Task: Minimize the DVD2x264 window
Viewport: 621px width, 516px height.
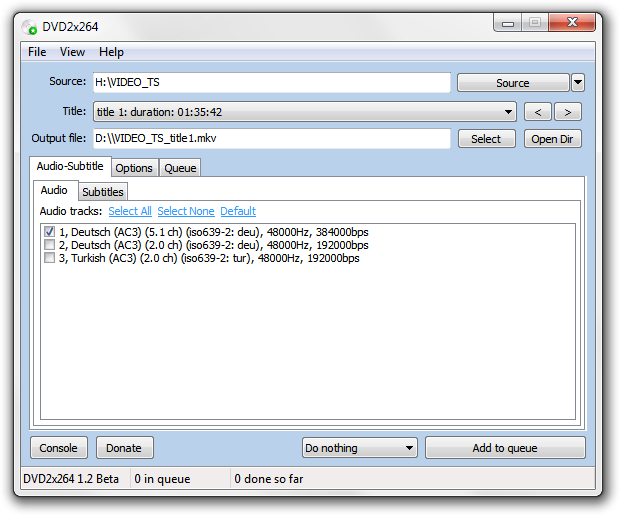Action: coord(508,23)
